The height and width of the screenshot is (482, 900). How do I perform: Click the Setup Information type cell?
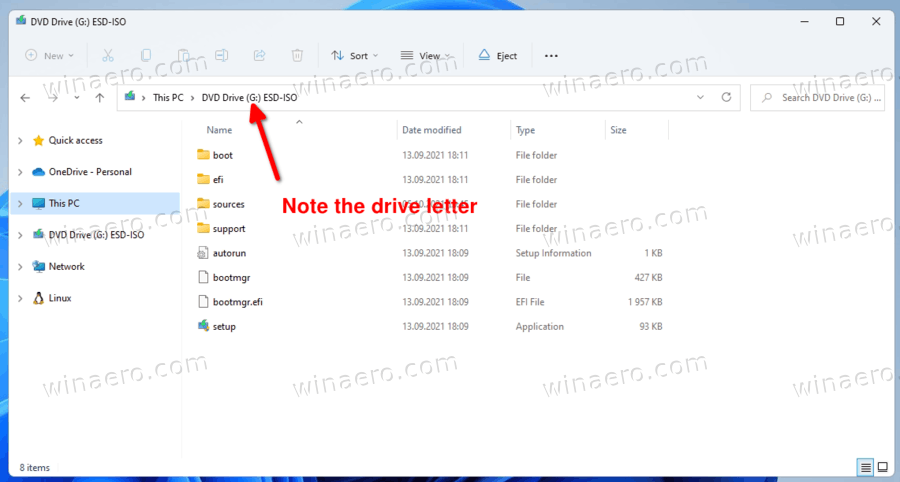pyautogui.click(x=553, y=253)
